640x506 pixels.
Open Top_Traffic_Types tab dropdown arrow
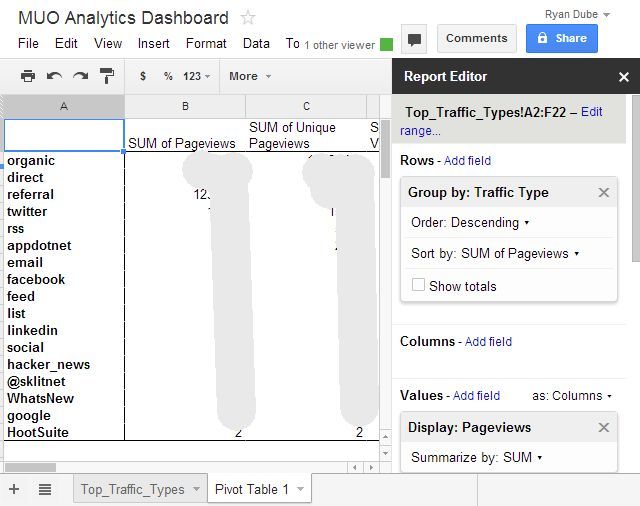click(196, 489)
